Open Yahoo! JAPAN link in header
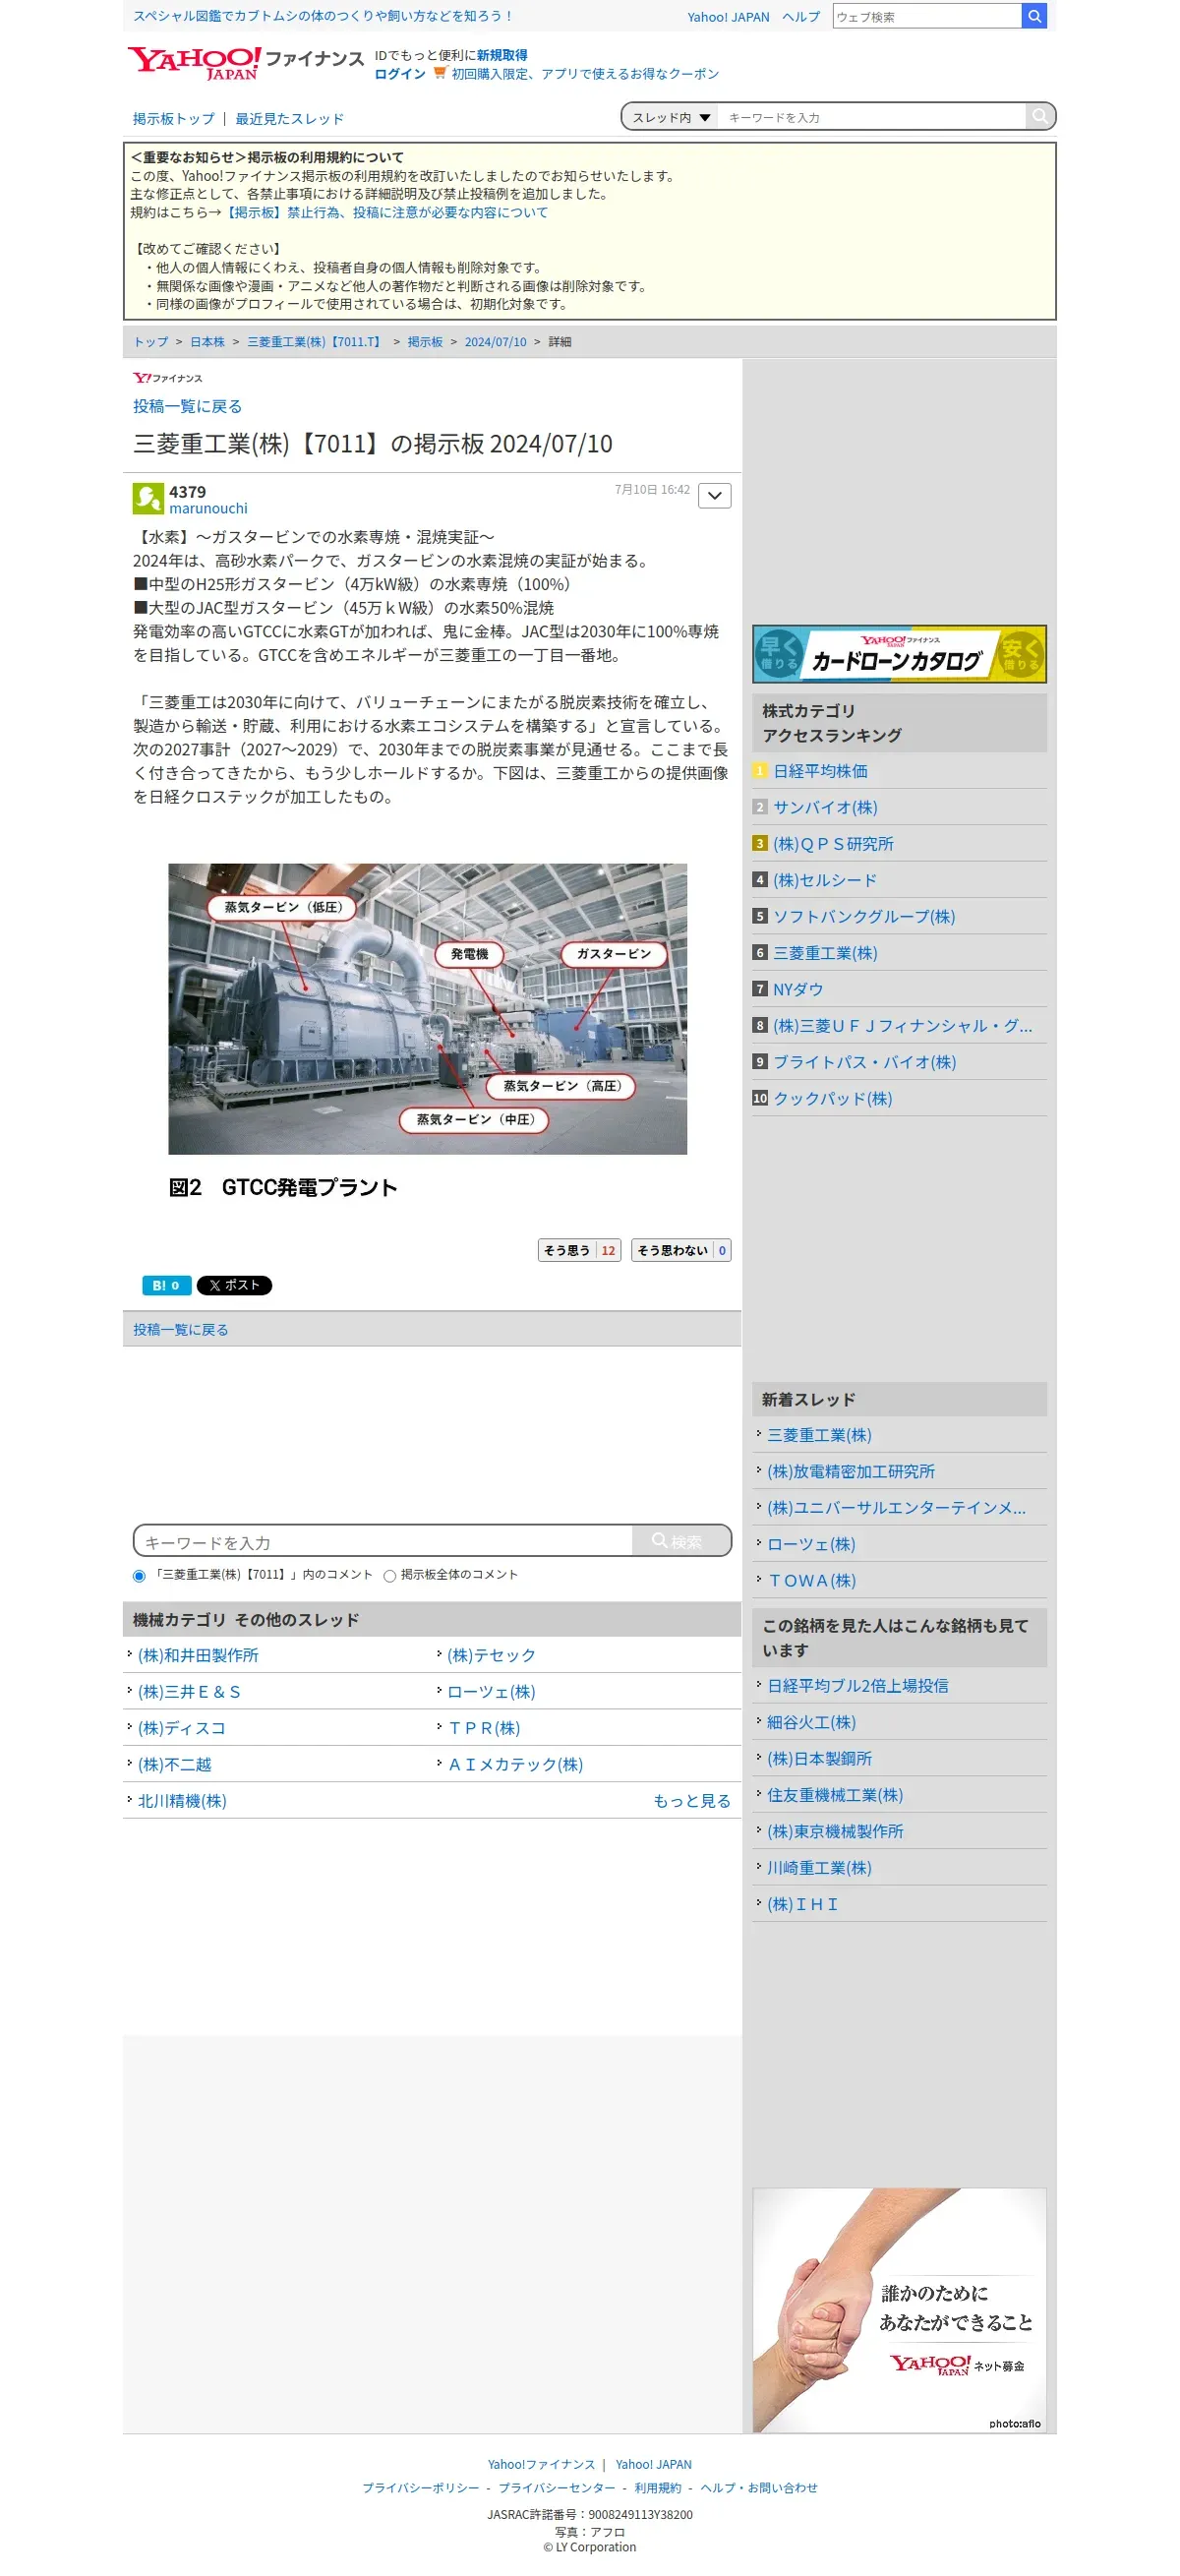 pyautogui.click(x=728, y=17)
